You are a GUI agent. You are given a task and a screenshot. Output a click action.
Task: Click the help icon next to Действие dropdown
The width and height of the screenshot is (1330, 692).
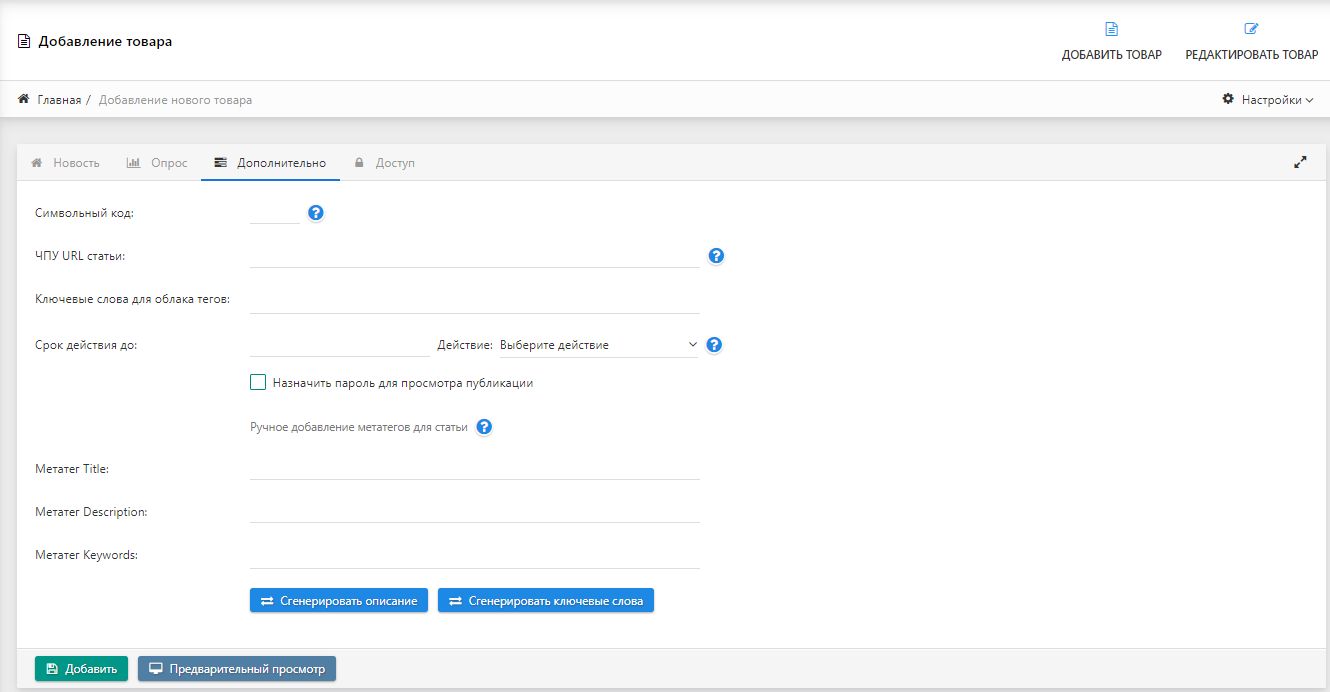click(x=714, y=345)
